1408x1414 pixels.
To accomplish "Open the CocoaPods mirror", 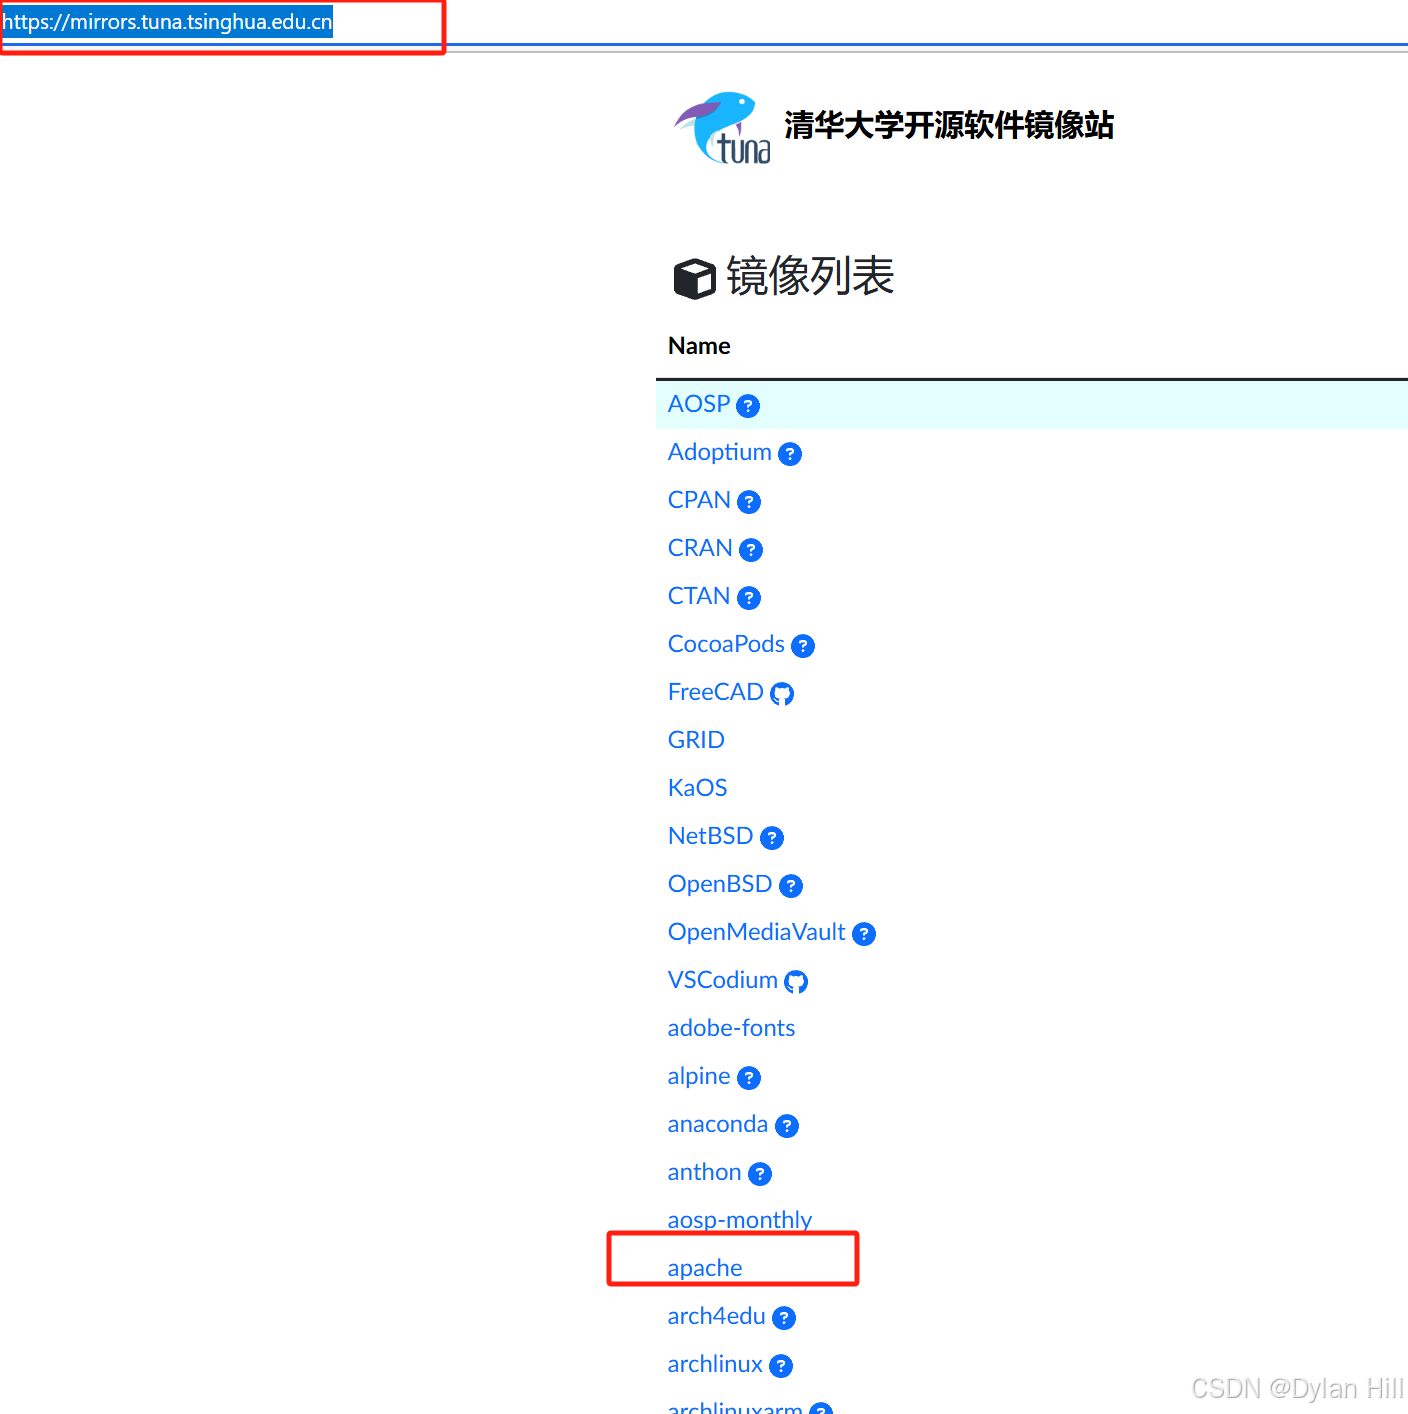I will coord(726,644).
